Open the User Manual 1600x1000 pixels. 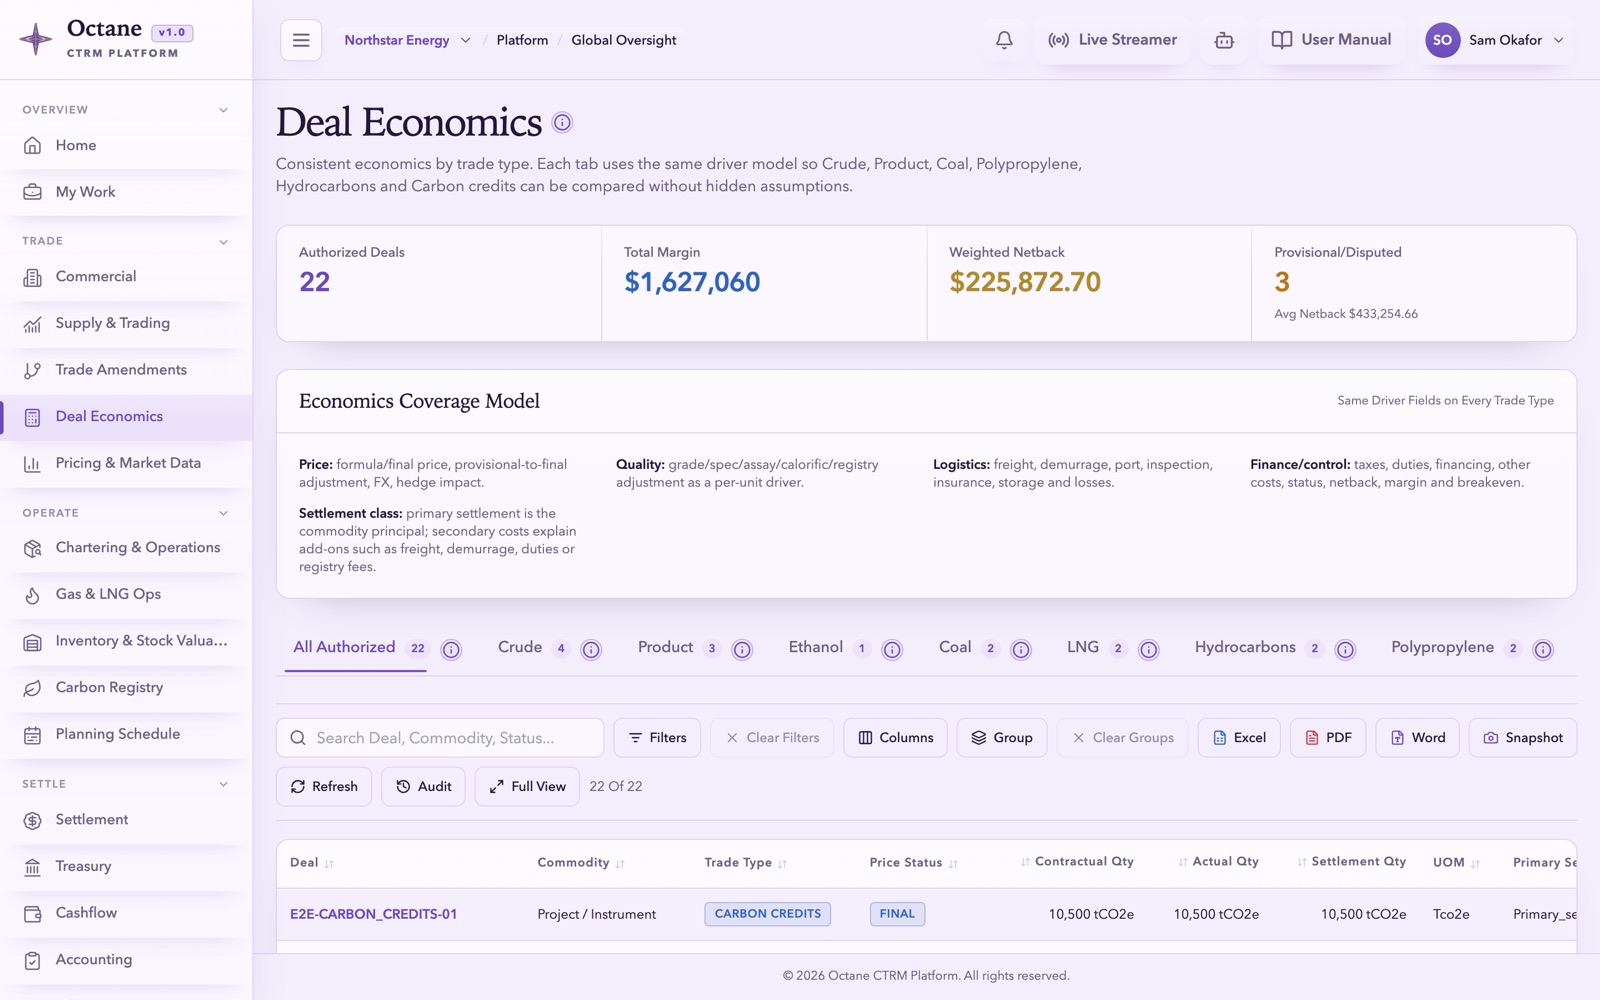tap(1331, 40)
